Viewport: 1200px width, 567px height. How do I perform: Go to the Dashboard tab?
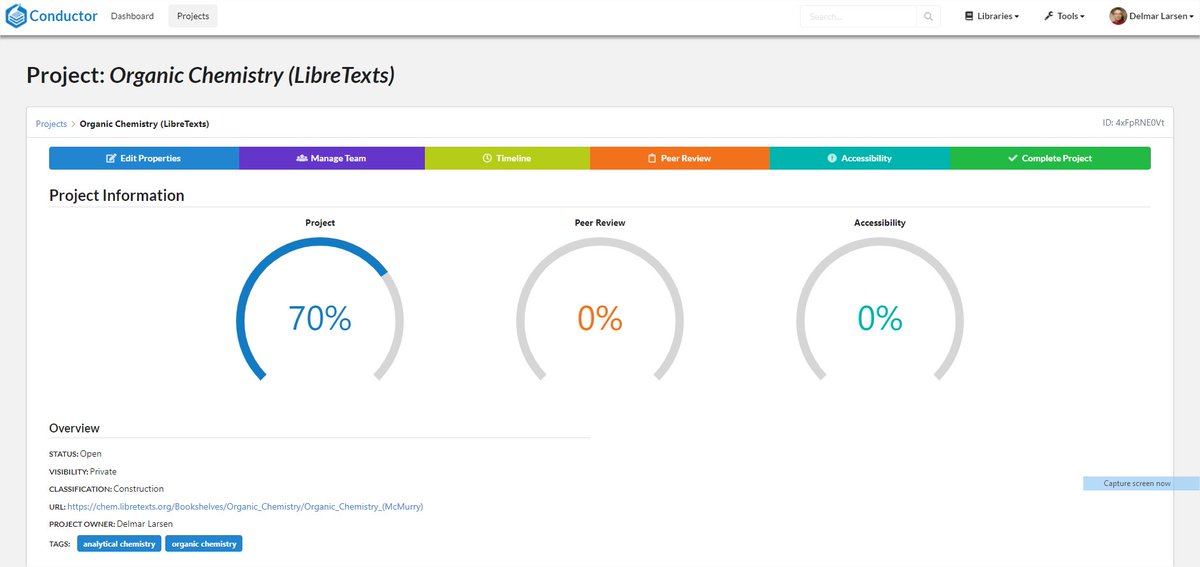click(132, 16)
